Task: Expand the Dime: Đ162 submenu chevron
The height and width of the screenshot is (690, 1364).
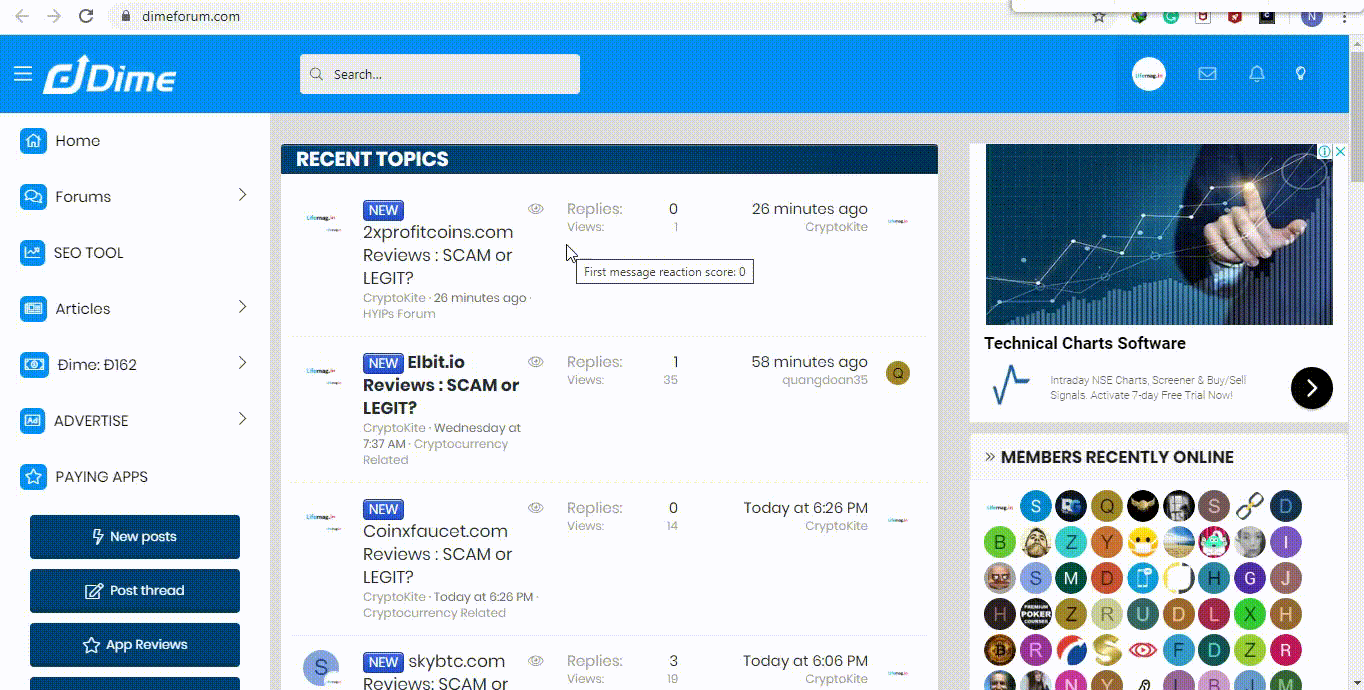Action: pos(242,363)
